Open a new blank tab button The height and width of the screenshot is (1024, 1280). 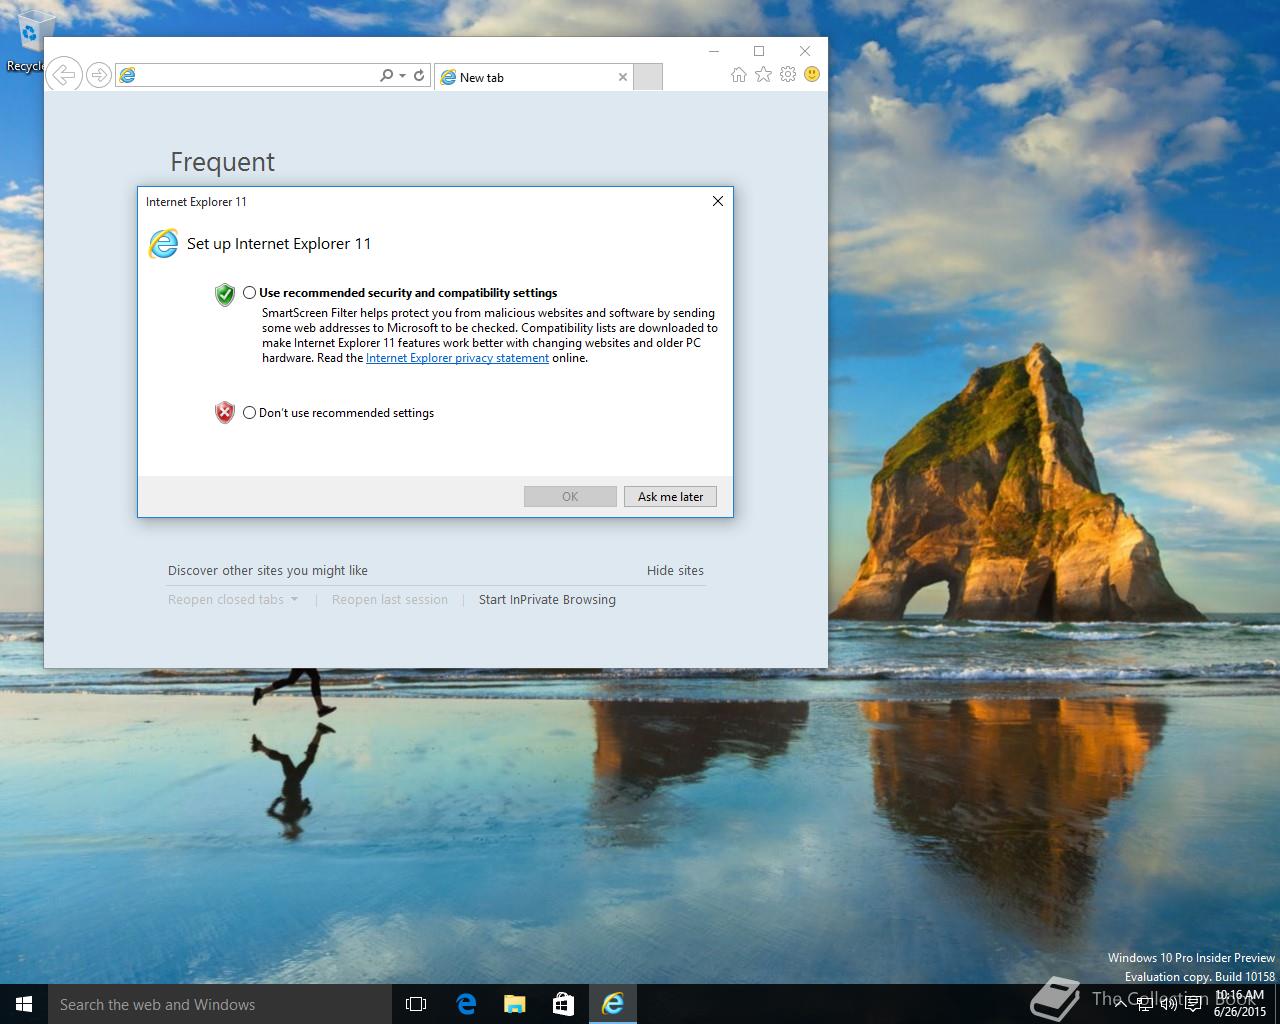[x=648, y=77]
